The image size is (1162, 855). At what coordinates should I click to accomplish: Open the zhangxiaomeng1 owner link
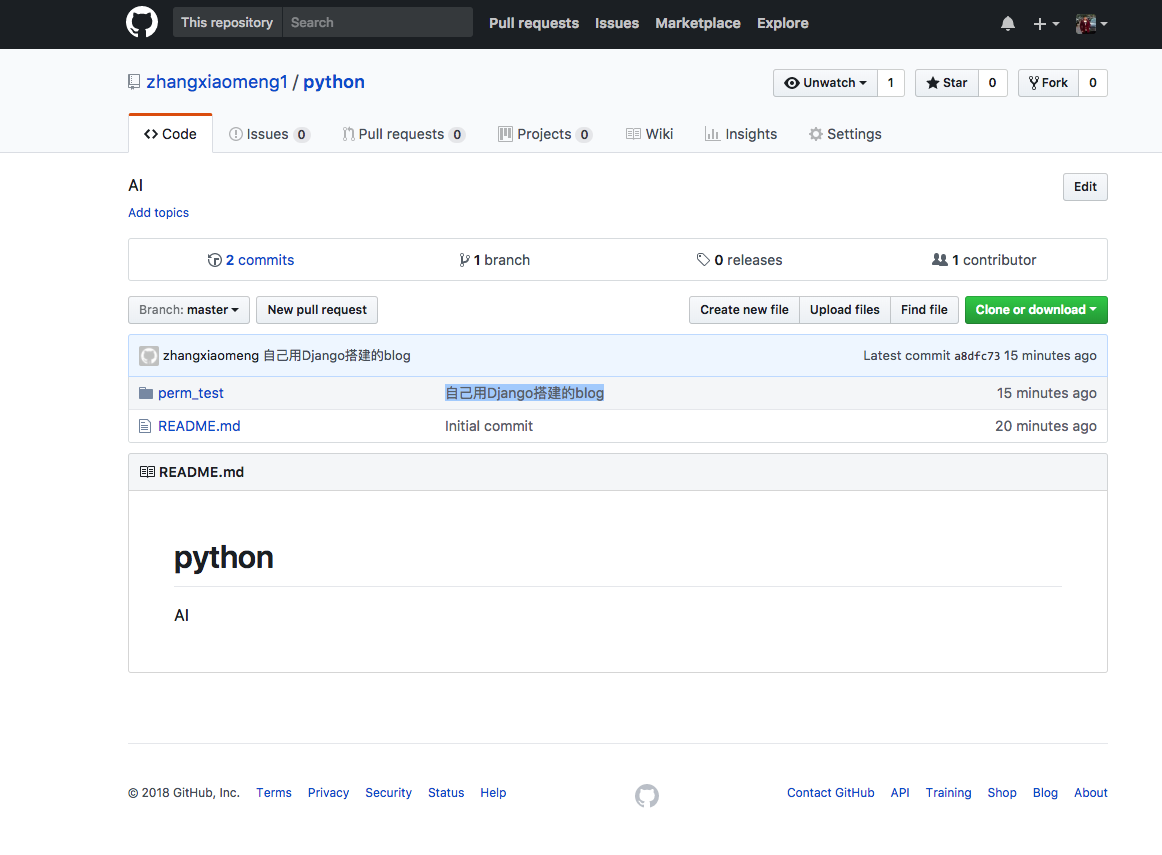click(x=216, y=81)
